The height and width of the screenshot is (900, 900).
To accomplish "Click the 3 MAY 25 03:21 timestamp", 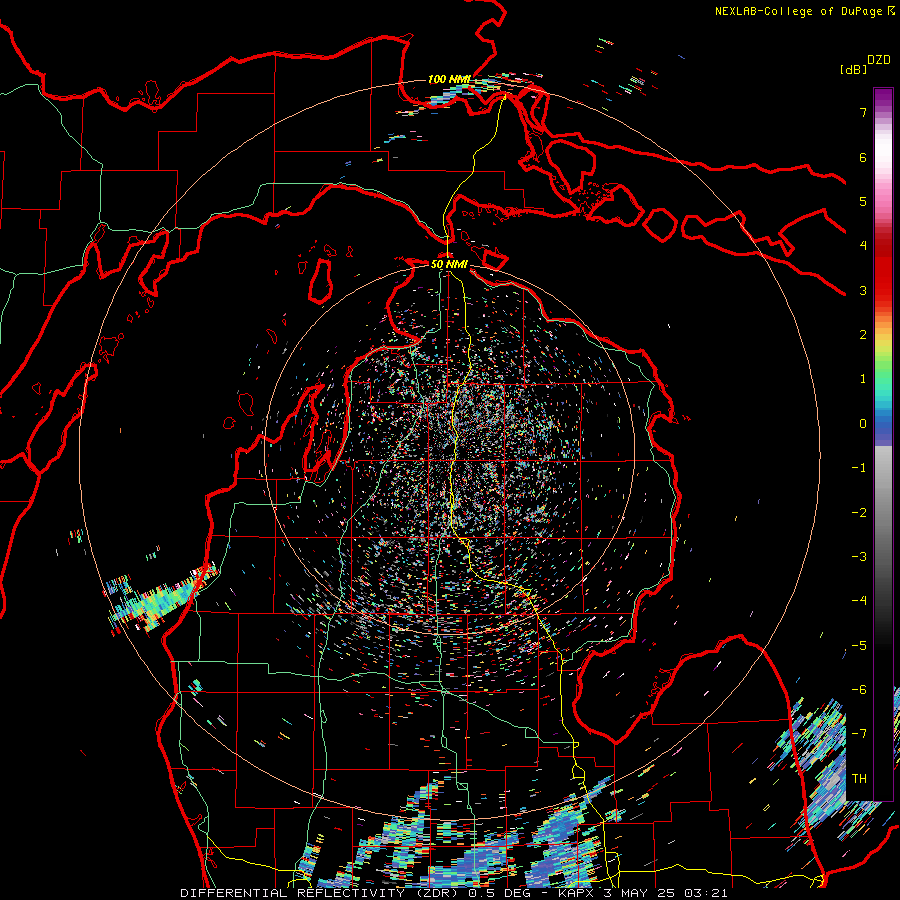I will [665, 893].
